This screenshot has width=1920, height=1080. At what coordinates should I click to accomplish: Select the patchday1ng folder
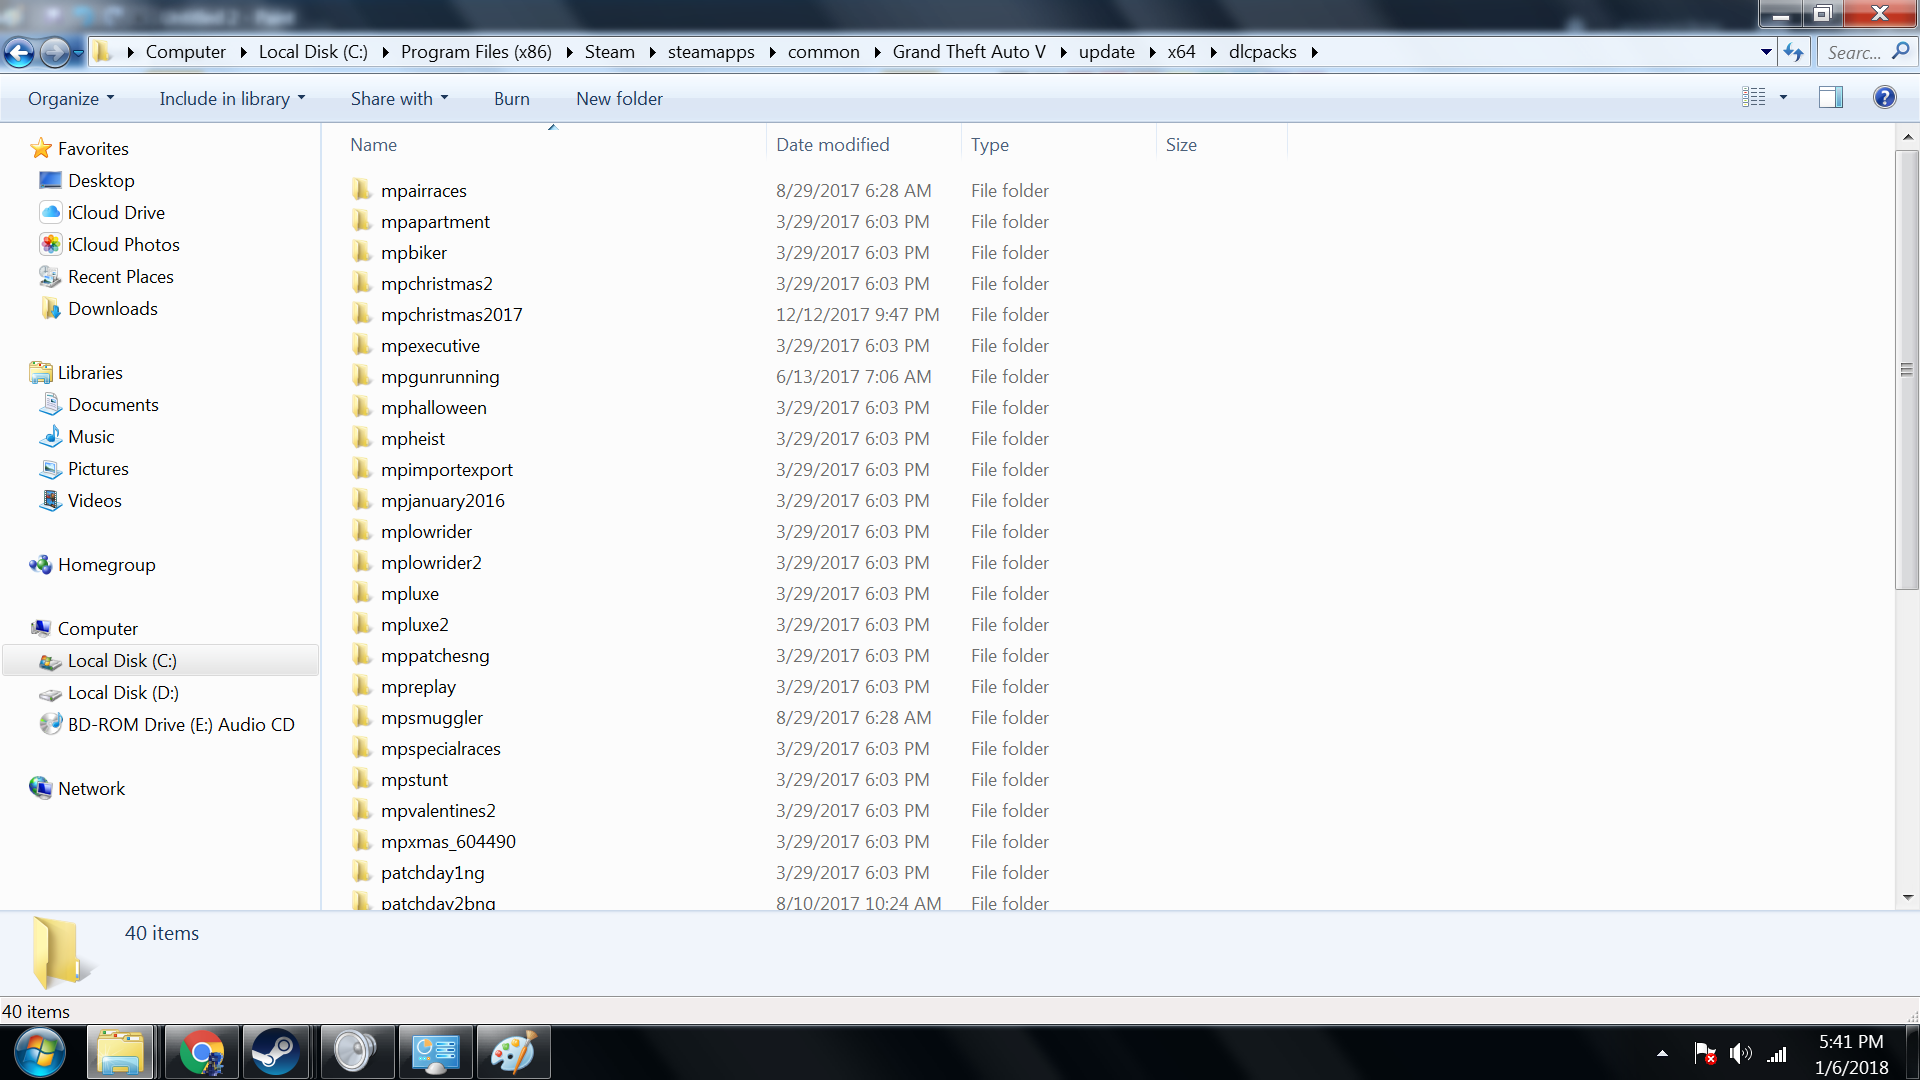432,872
